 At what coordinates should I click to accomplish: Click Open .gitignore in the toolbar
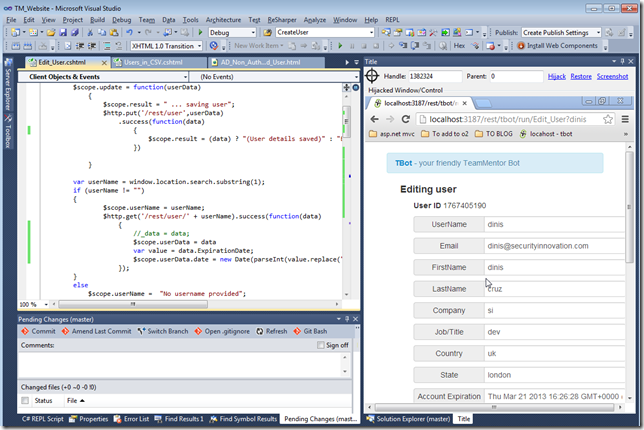coord(228,331)
